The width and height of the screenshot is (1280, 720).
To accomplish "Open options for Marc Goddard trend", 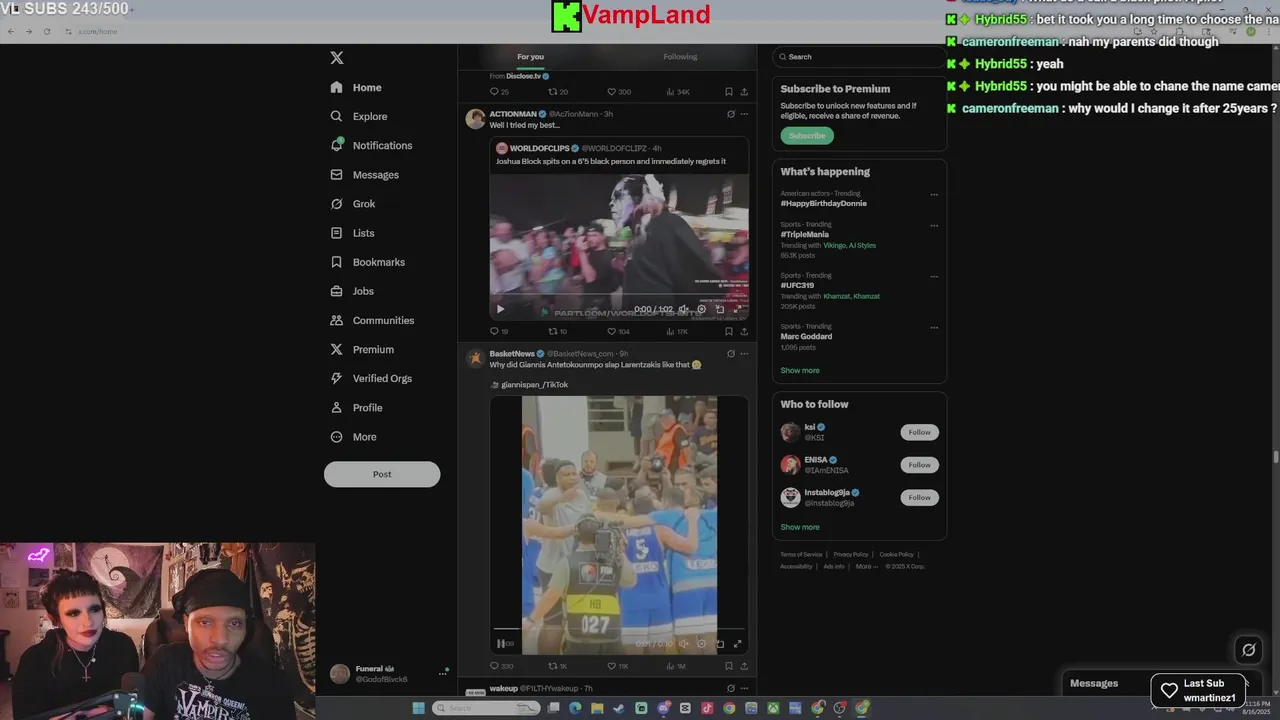I will [934, 327].
